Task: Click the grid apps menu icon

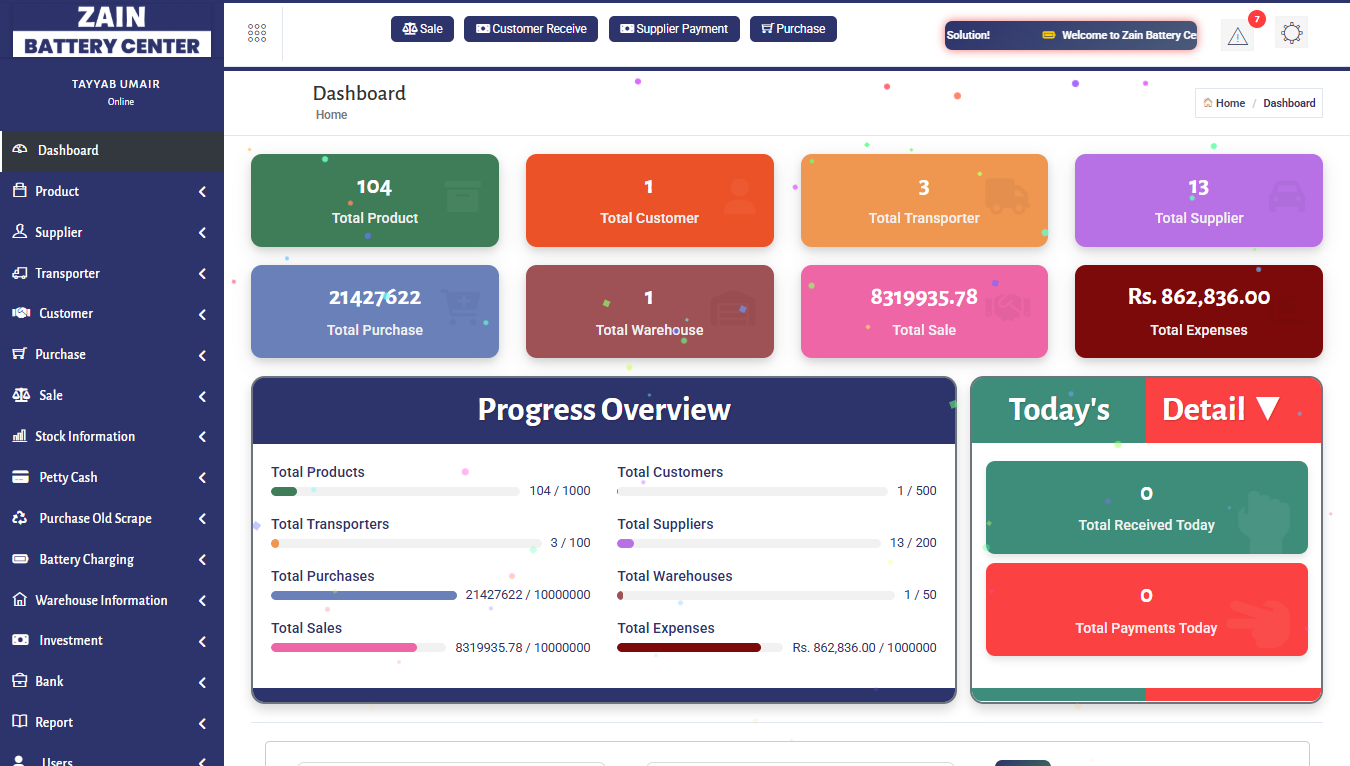Action: [257, 33]
